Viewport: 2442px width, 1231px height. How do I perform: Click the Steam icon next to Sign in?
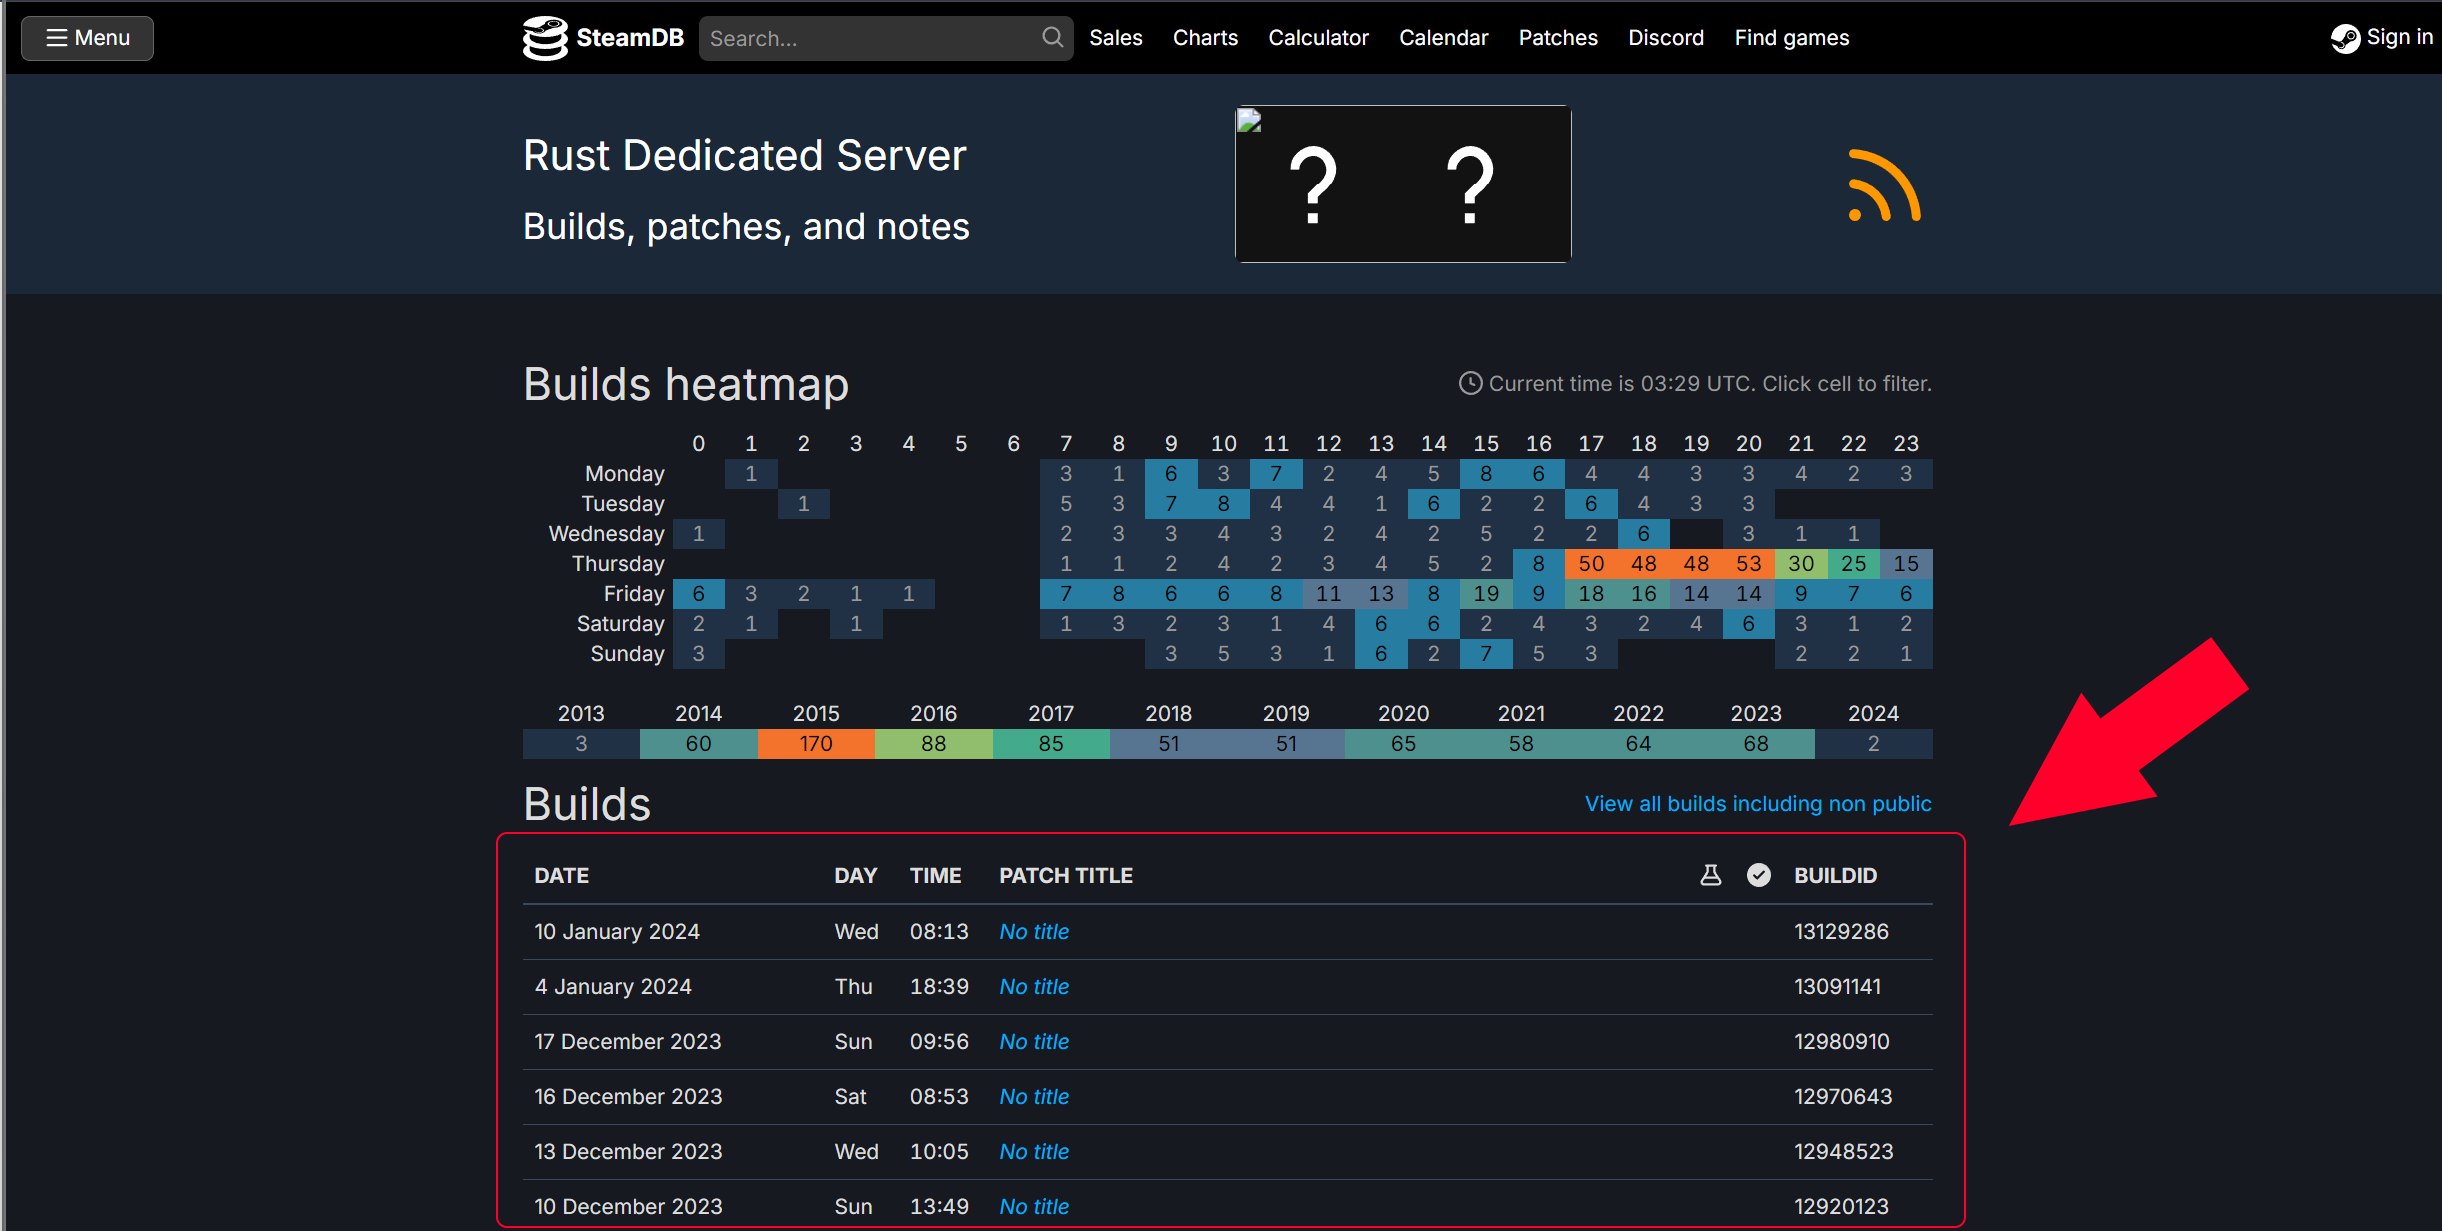(2345, 37)
